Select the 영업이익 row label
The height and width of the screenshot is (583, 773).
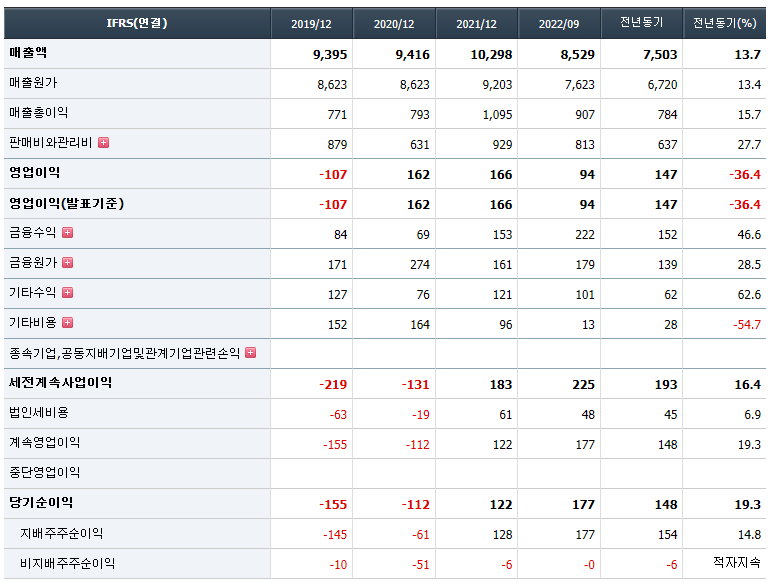(x=35, y=173)
